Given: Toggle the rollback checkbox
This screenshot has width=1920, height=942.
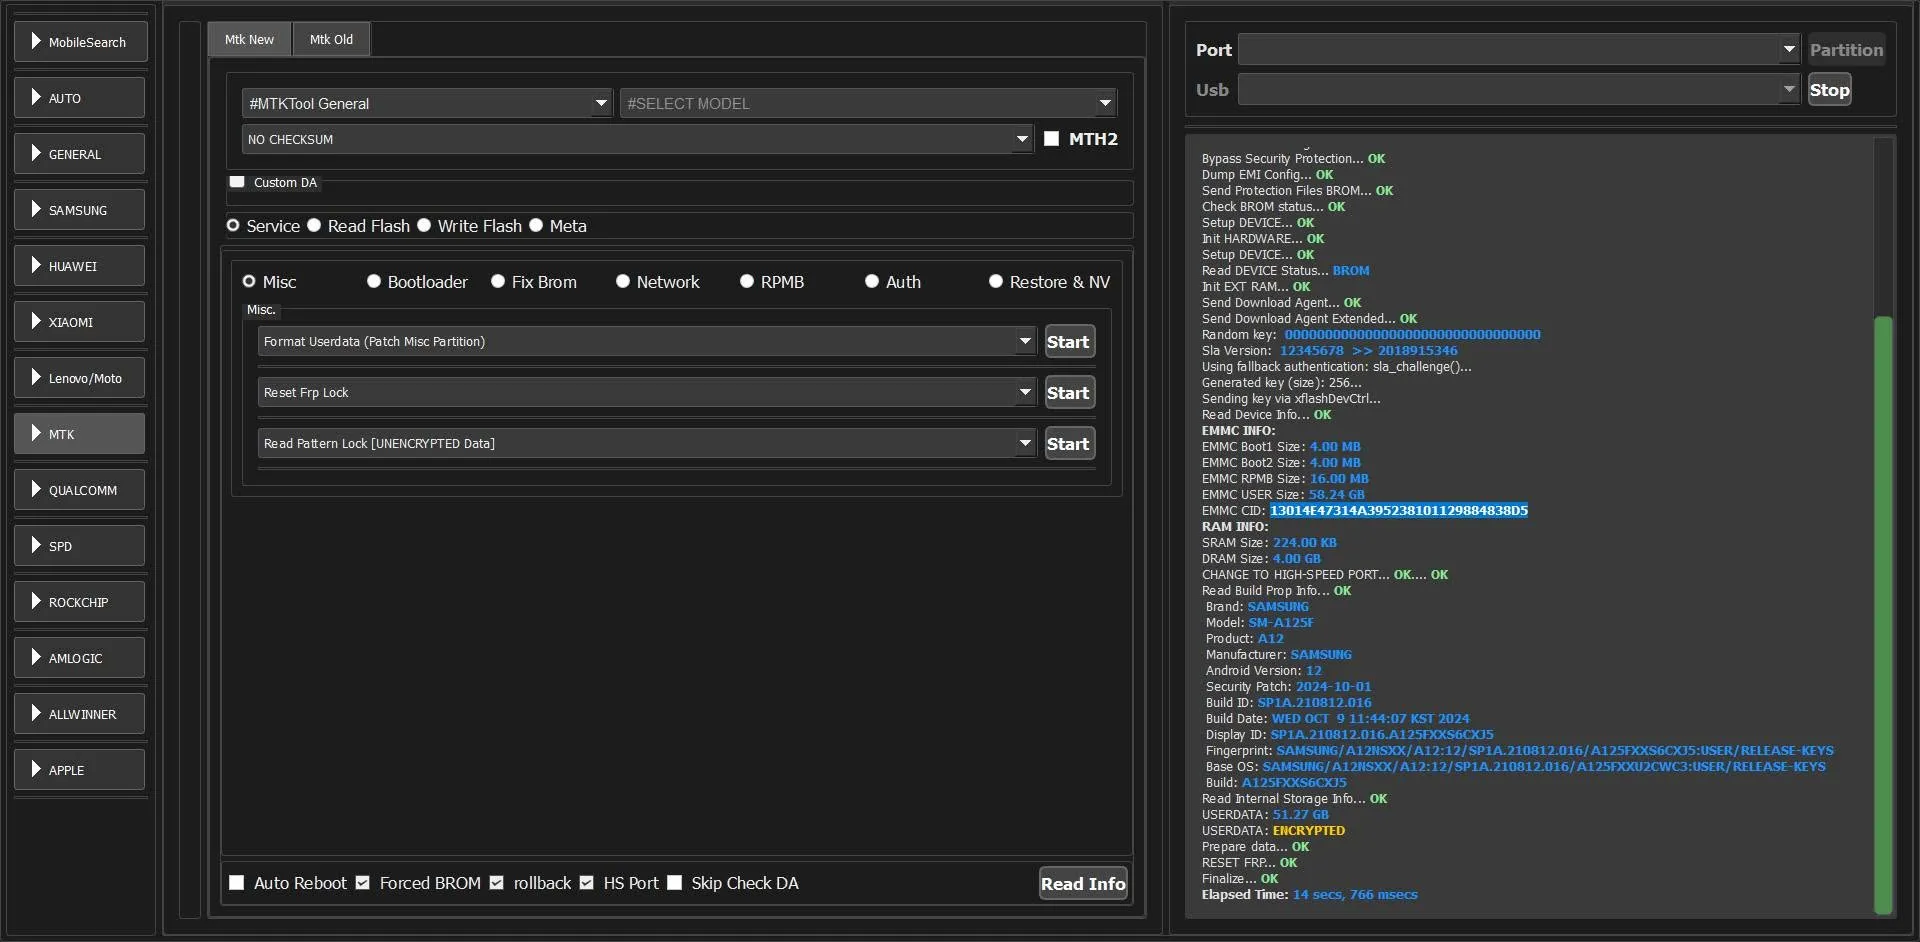Looking at the screenshot, I should click(x=497, y=883).
